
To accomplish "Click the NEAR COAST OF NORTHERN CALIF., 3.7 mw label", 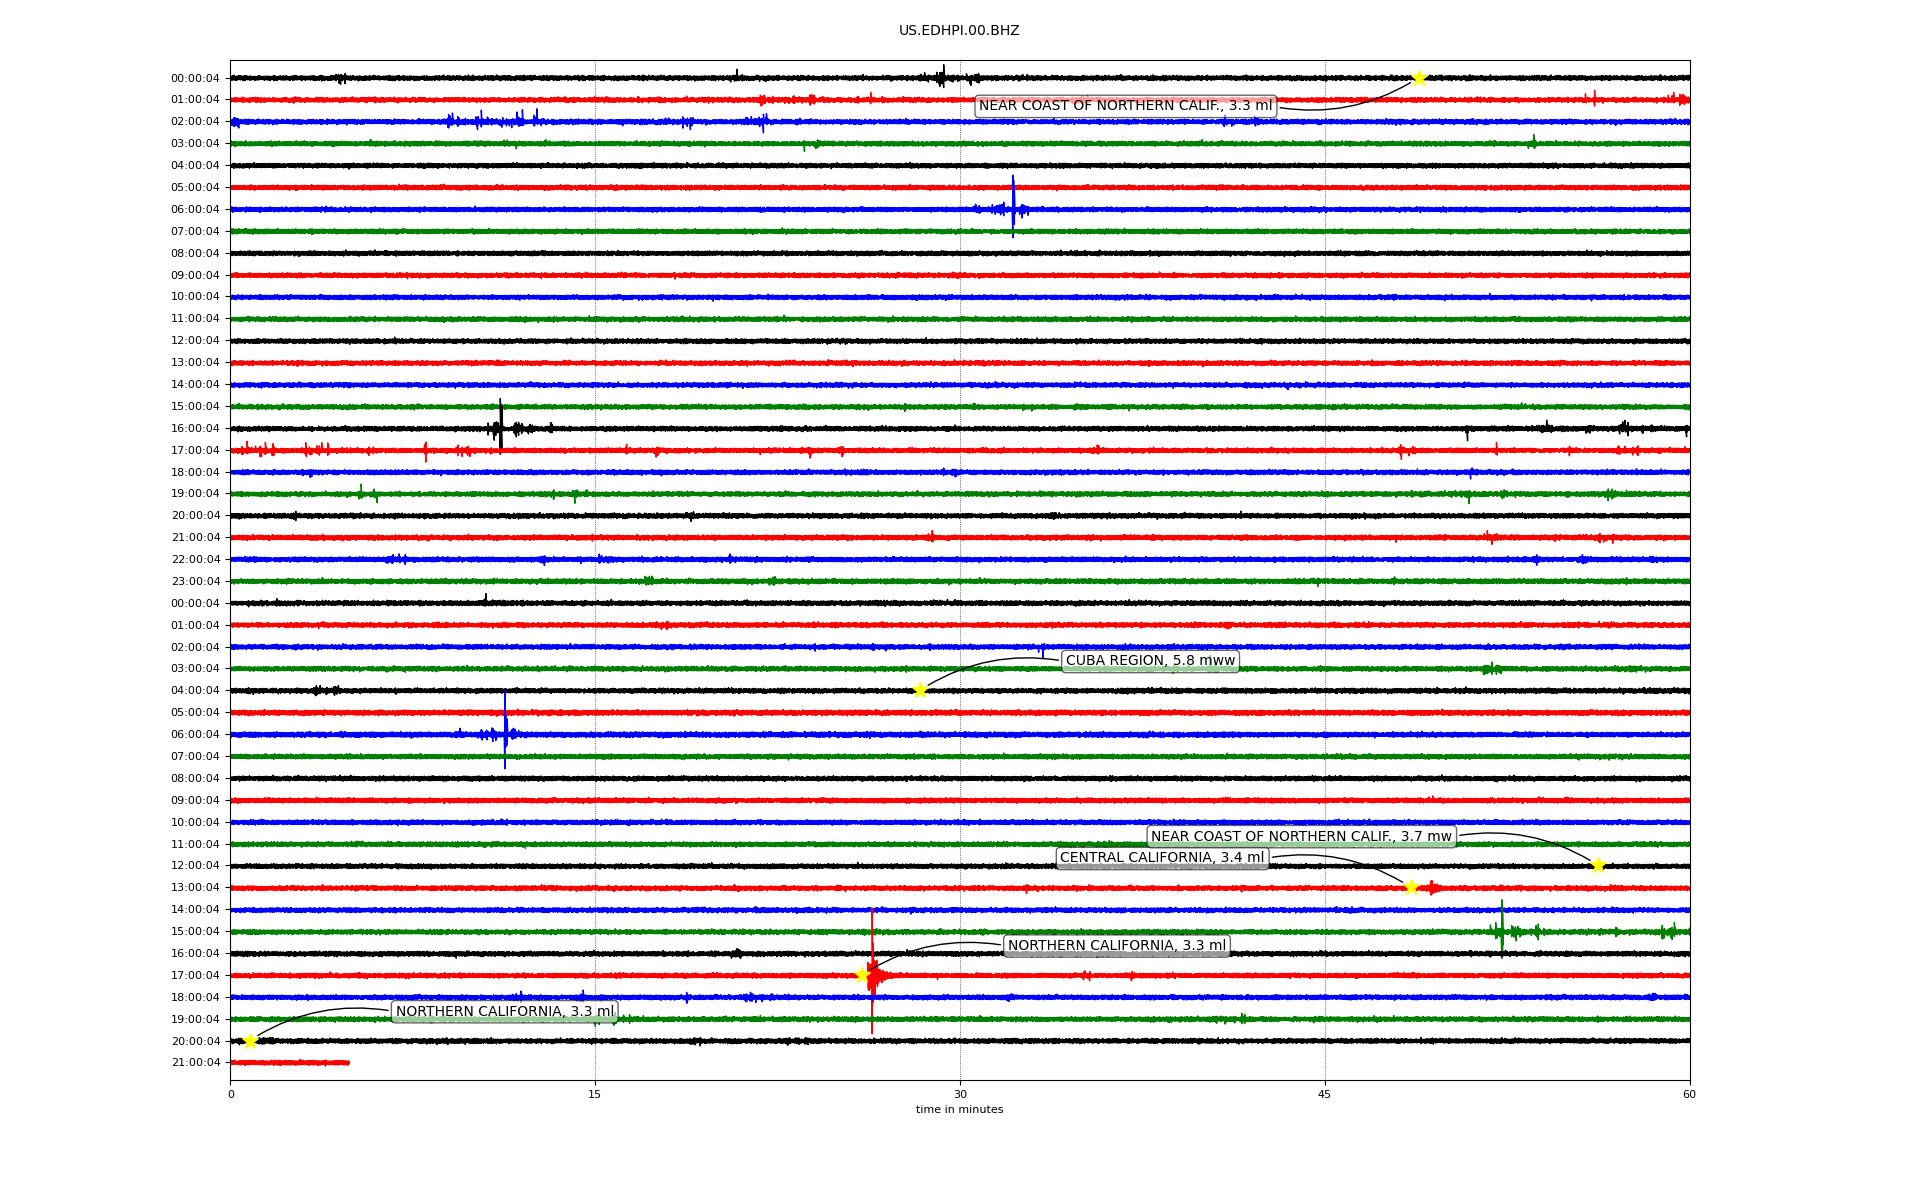I will [1300, 837].
